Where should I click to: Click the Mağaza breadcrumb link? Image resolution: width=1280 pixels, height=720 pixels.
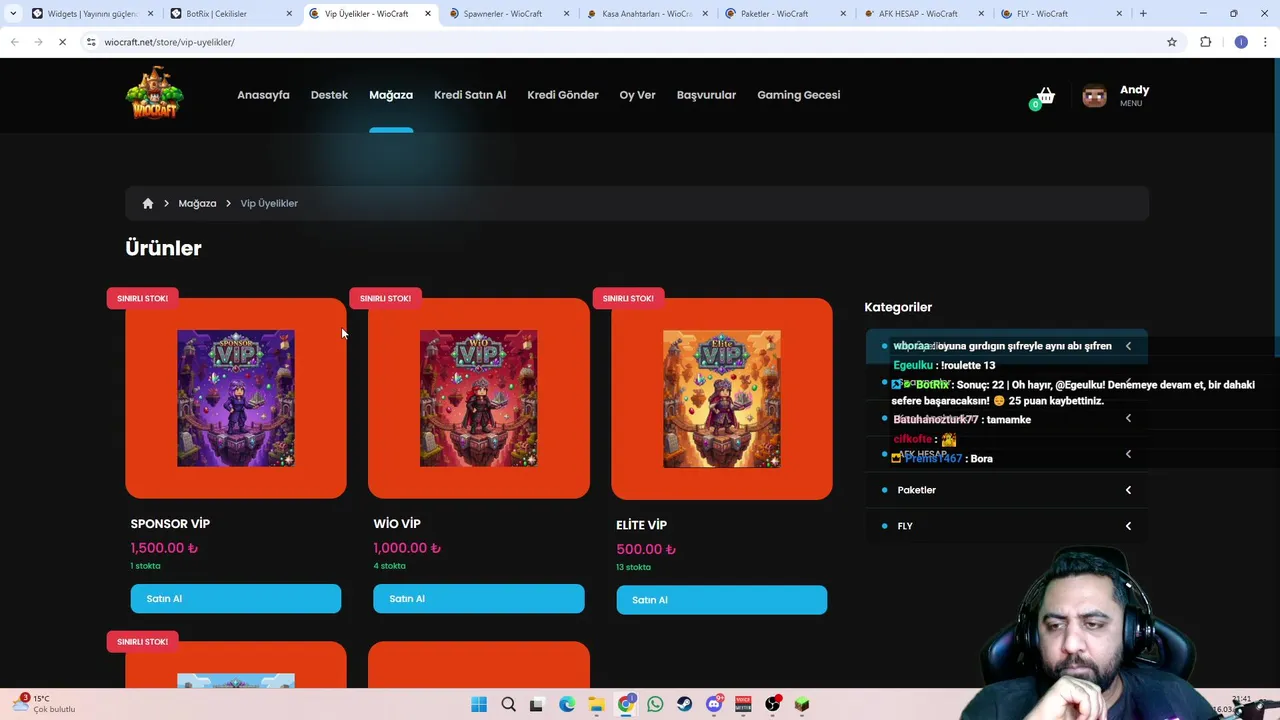click(x=197, y=203)
